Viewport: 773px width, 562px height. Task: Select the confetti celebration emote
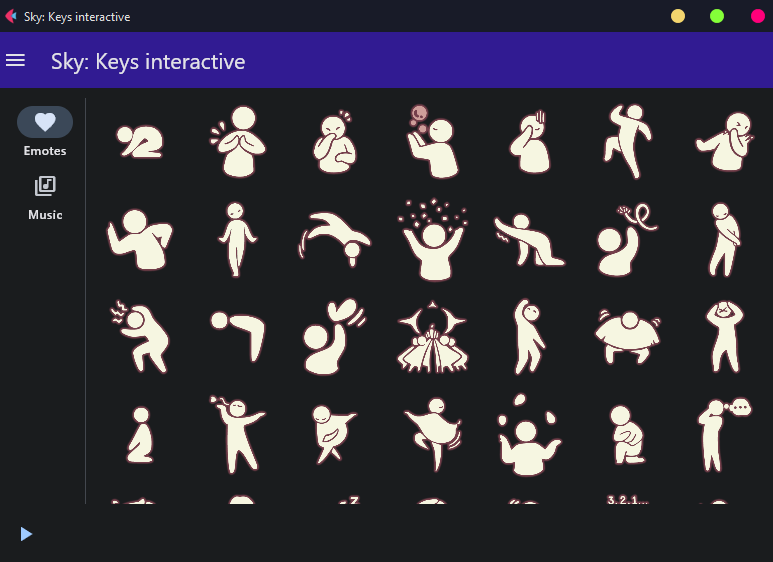point(433,240)
